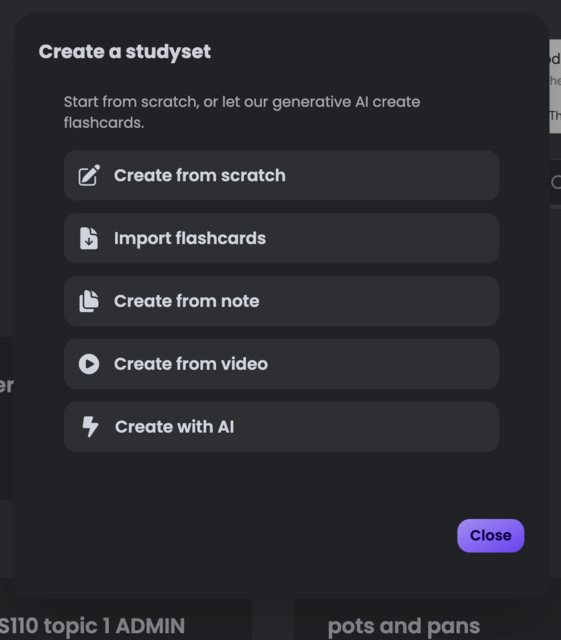Viewport: 561px width, 640px height.
Task: Click the pencil-and-paper icon for Create from scratch
Action: [x=89, y=175]
